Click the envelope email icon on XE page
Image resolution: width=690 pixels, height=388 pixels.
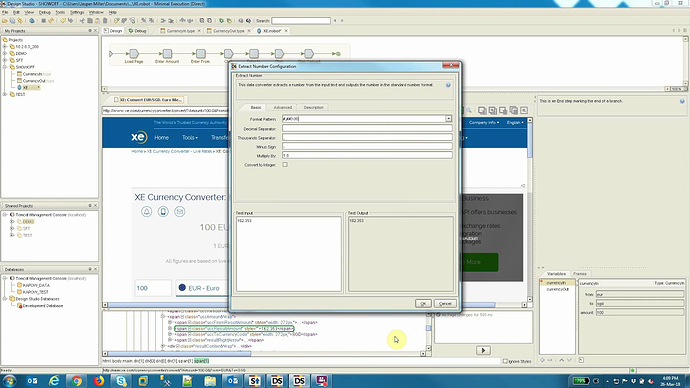click(x=180, y=212)
